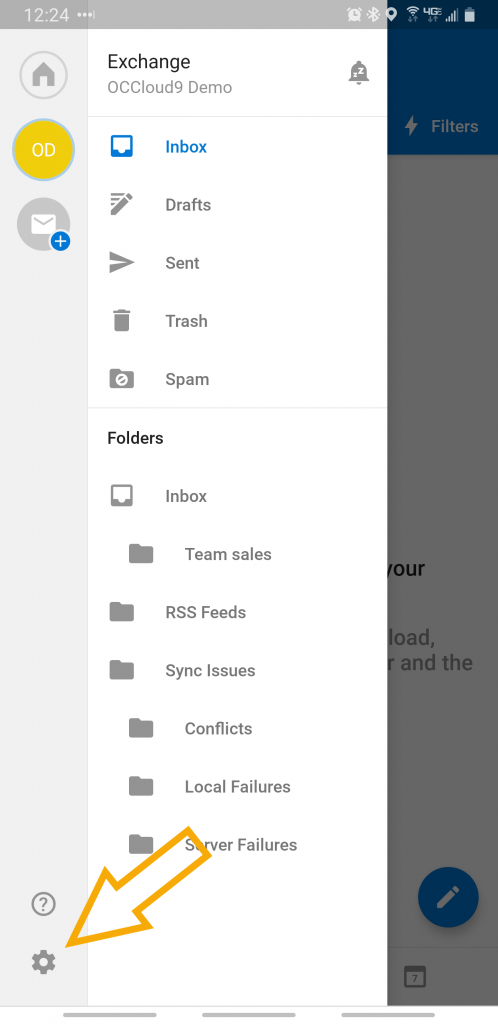498x1024 pixels.
Task: Tap the compose pencil button
Action: [448, 897]
